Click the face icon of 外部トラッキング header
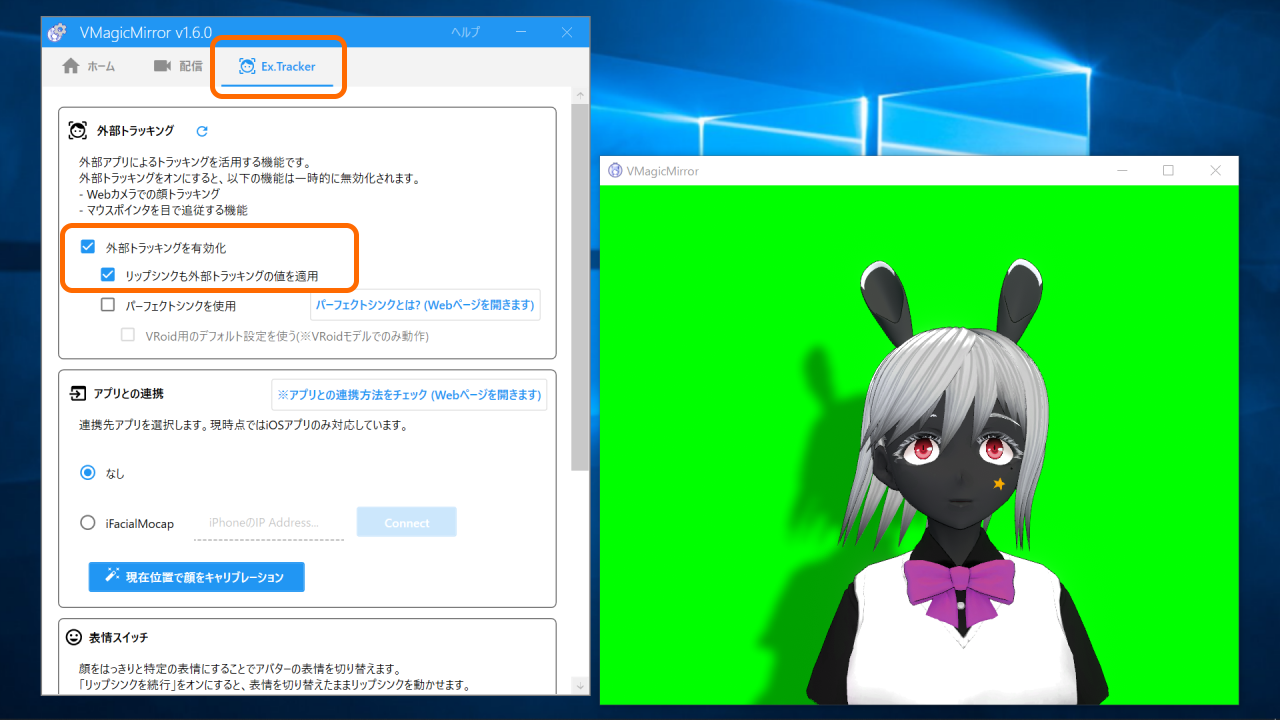The width and height of the screenshot is (1280, 720). pos(77,130)
